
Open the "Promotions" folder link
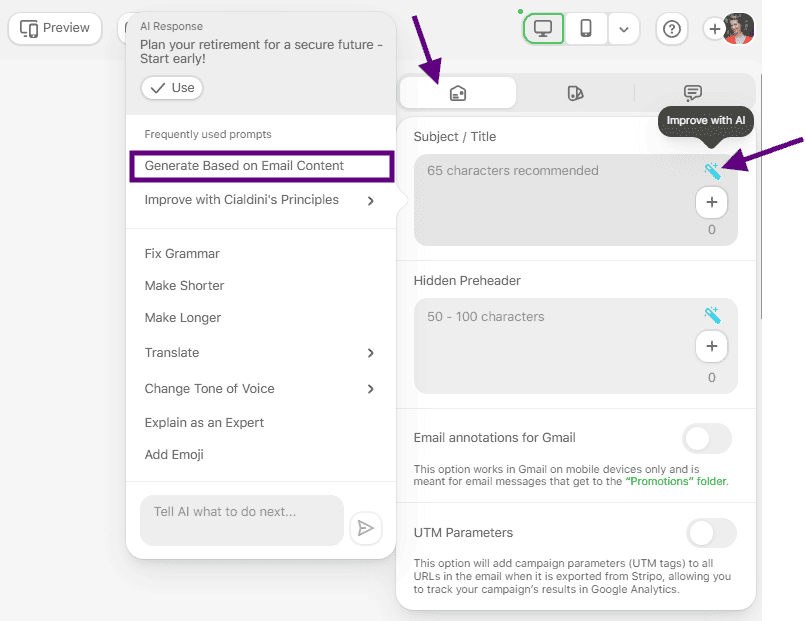click(x=676, y=481)
